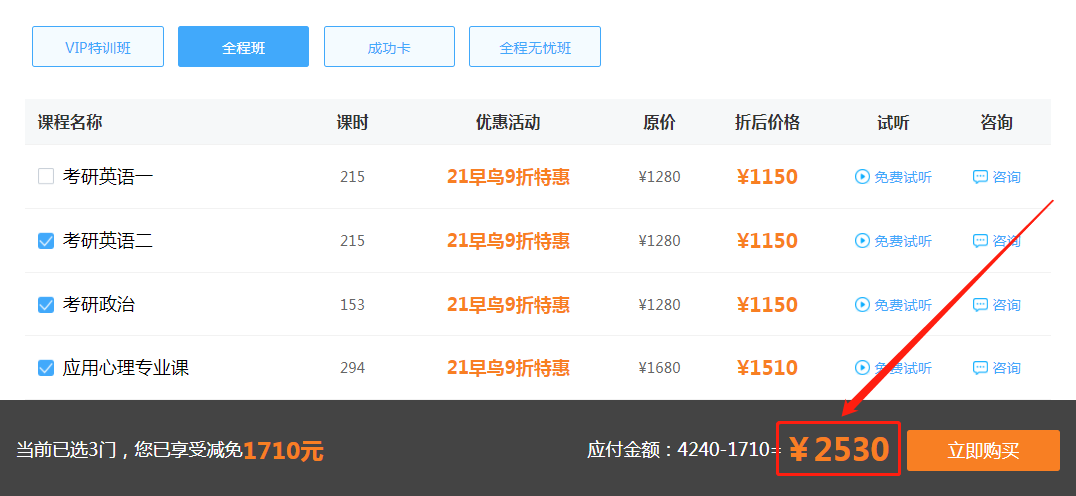Uncheck the 考研政治 course checkbox
Viewport: 1076px width, 496px height.
pos(46,305)
